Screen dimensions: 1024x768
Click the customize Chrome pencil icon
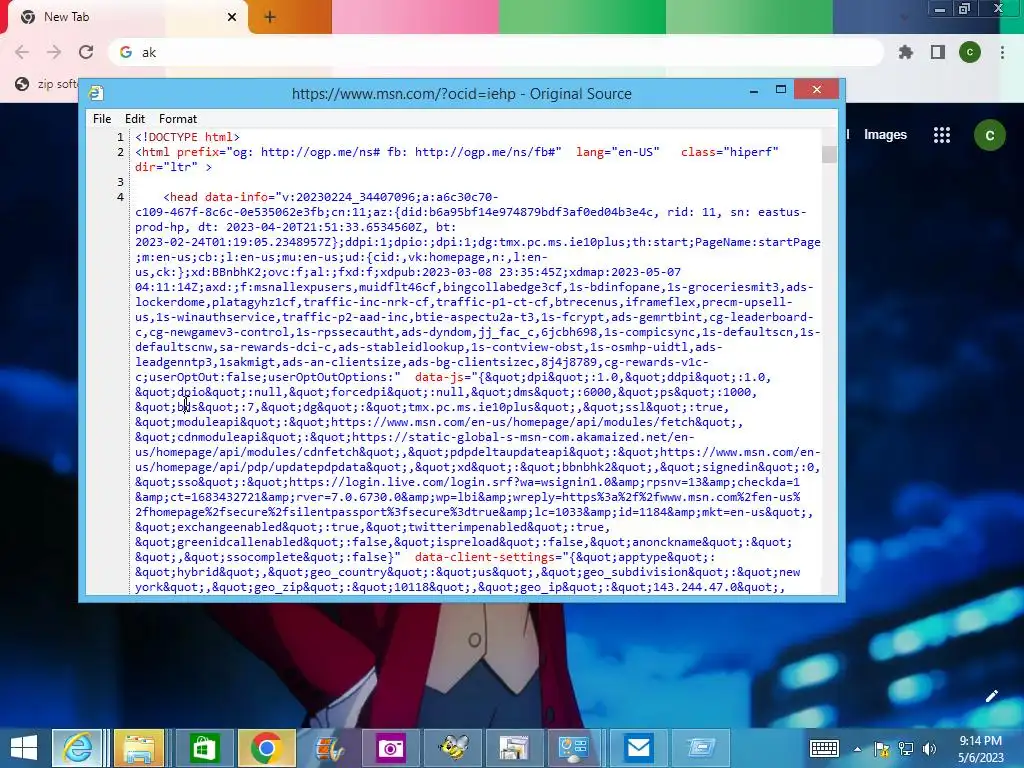coord(991,696)
